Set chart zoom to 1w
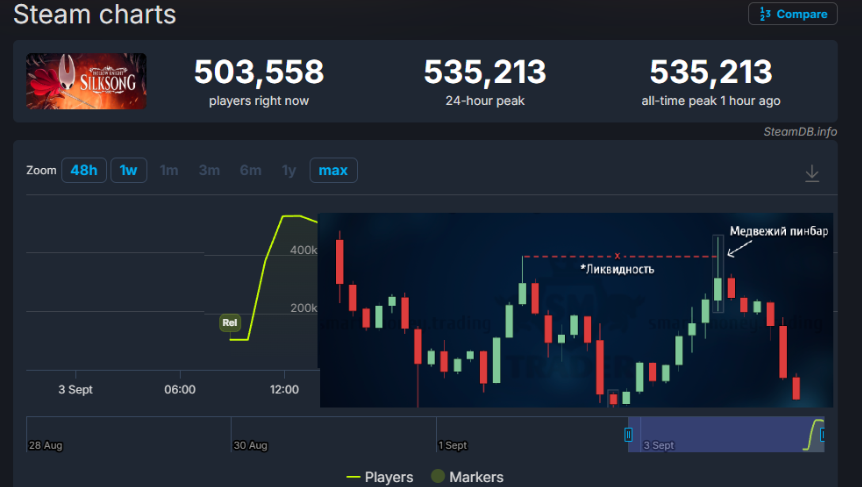862x487 pixels. pyautogui.click(x=129, y=170)
